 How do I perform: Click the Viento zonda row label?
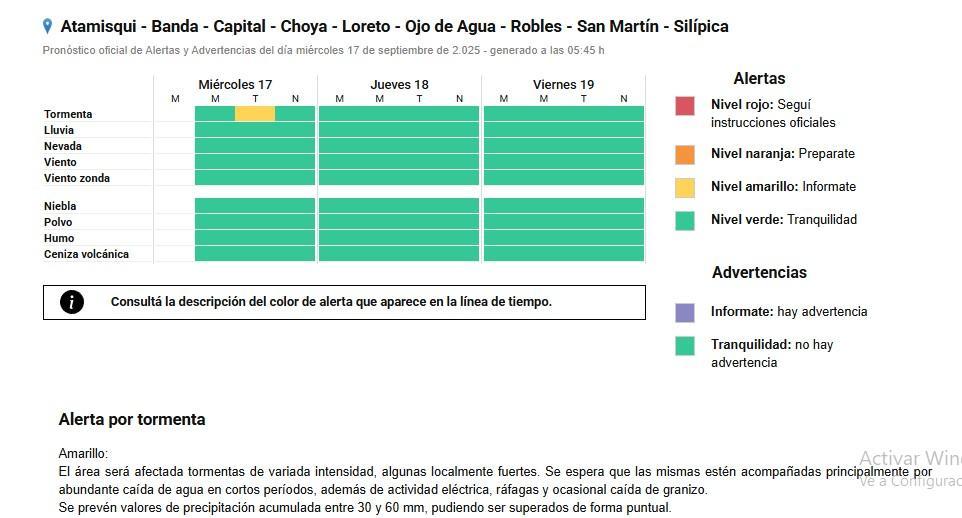pos(77,178)
